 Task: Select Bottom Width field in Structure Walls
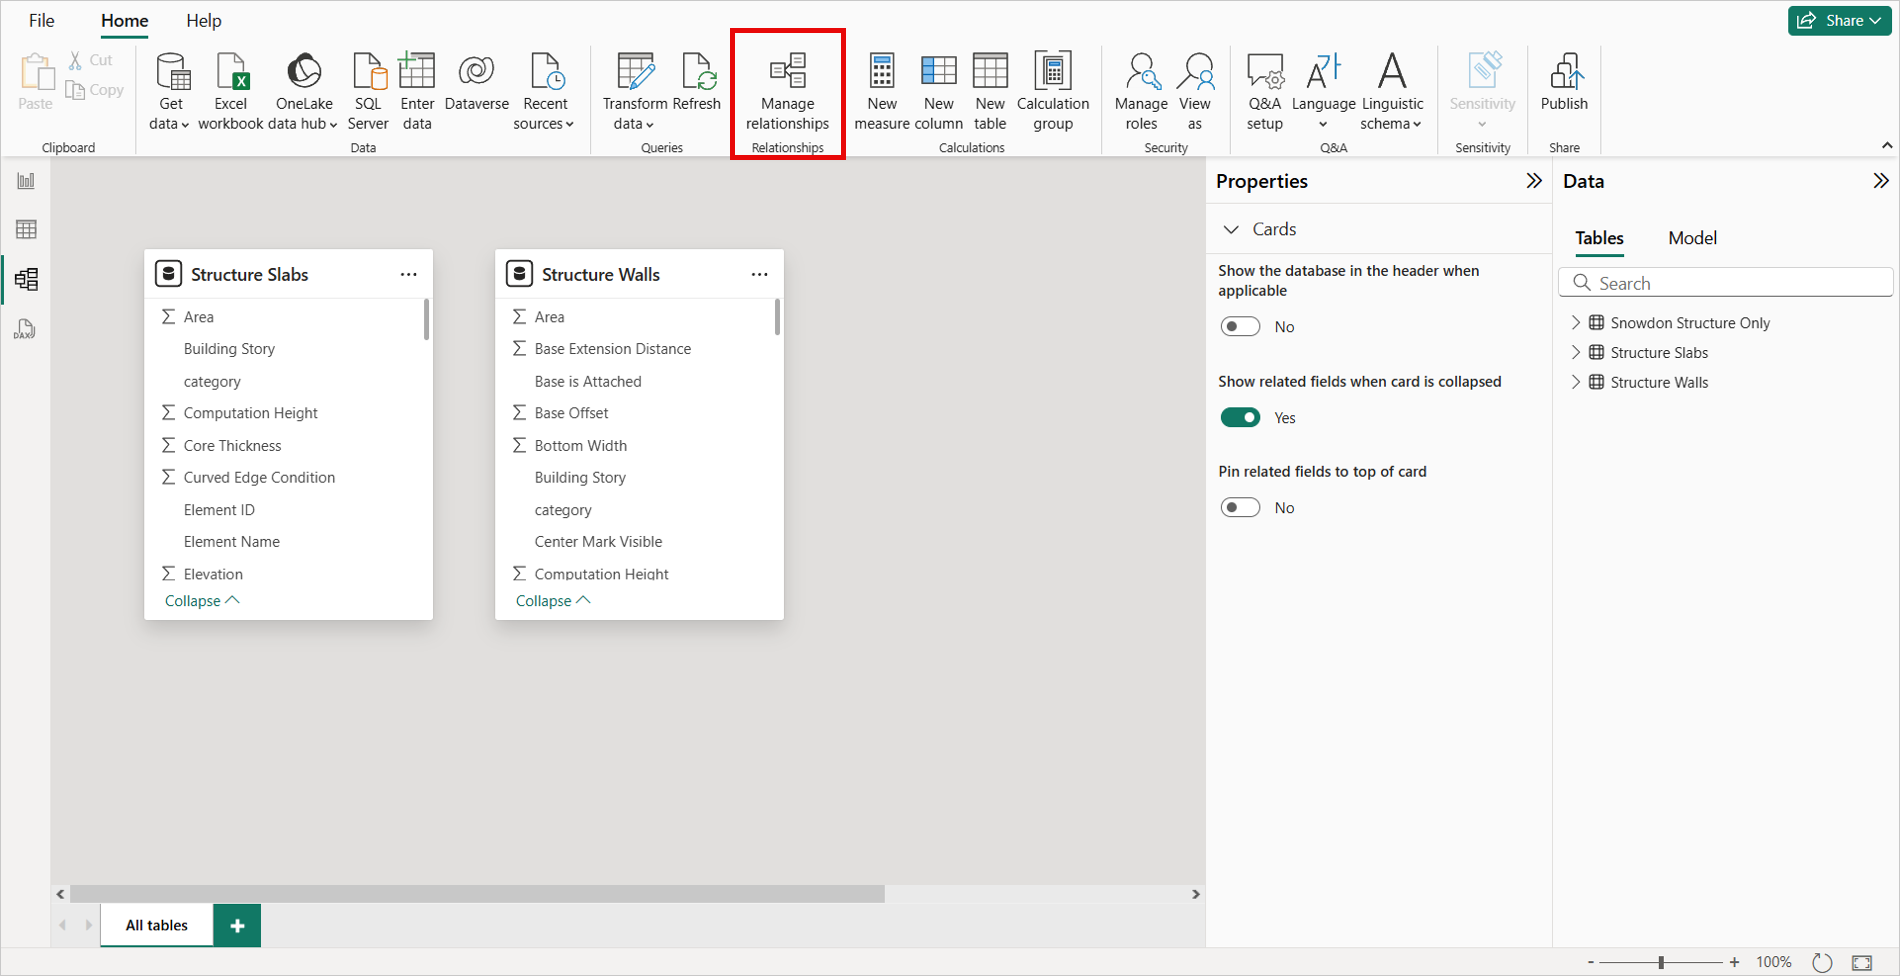(x=580, y=446)
